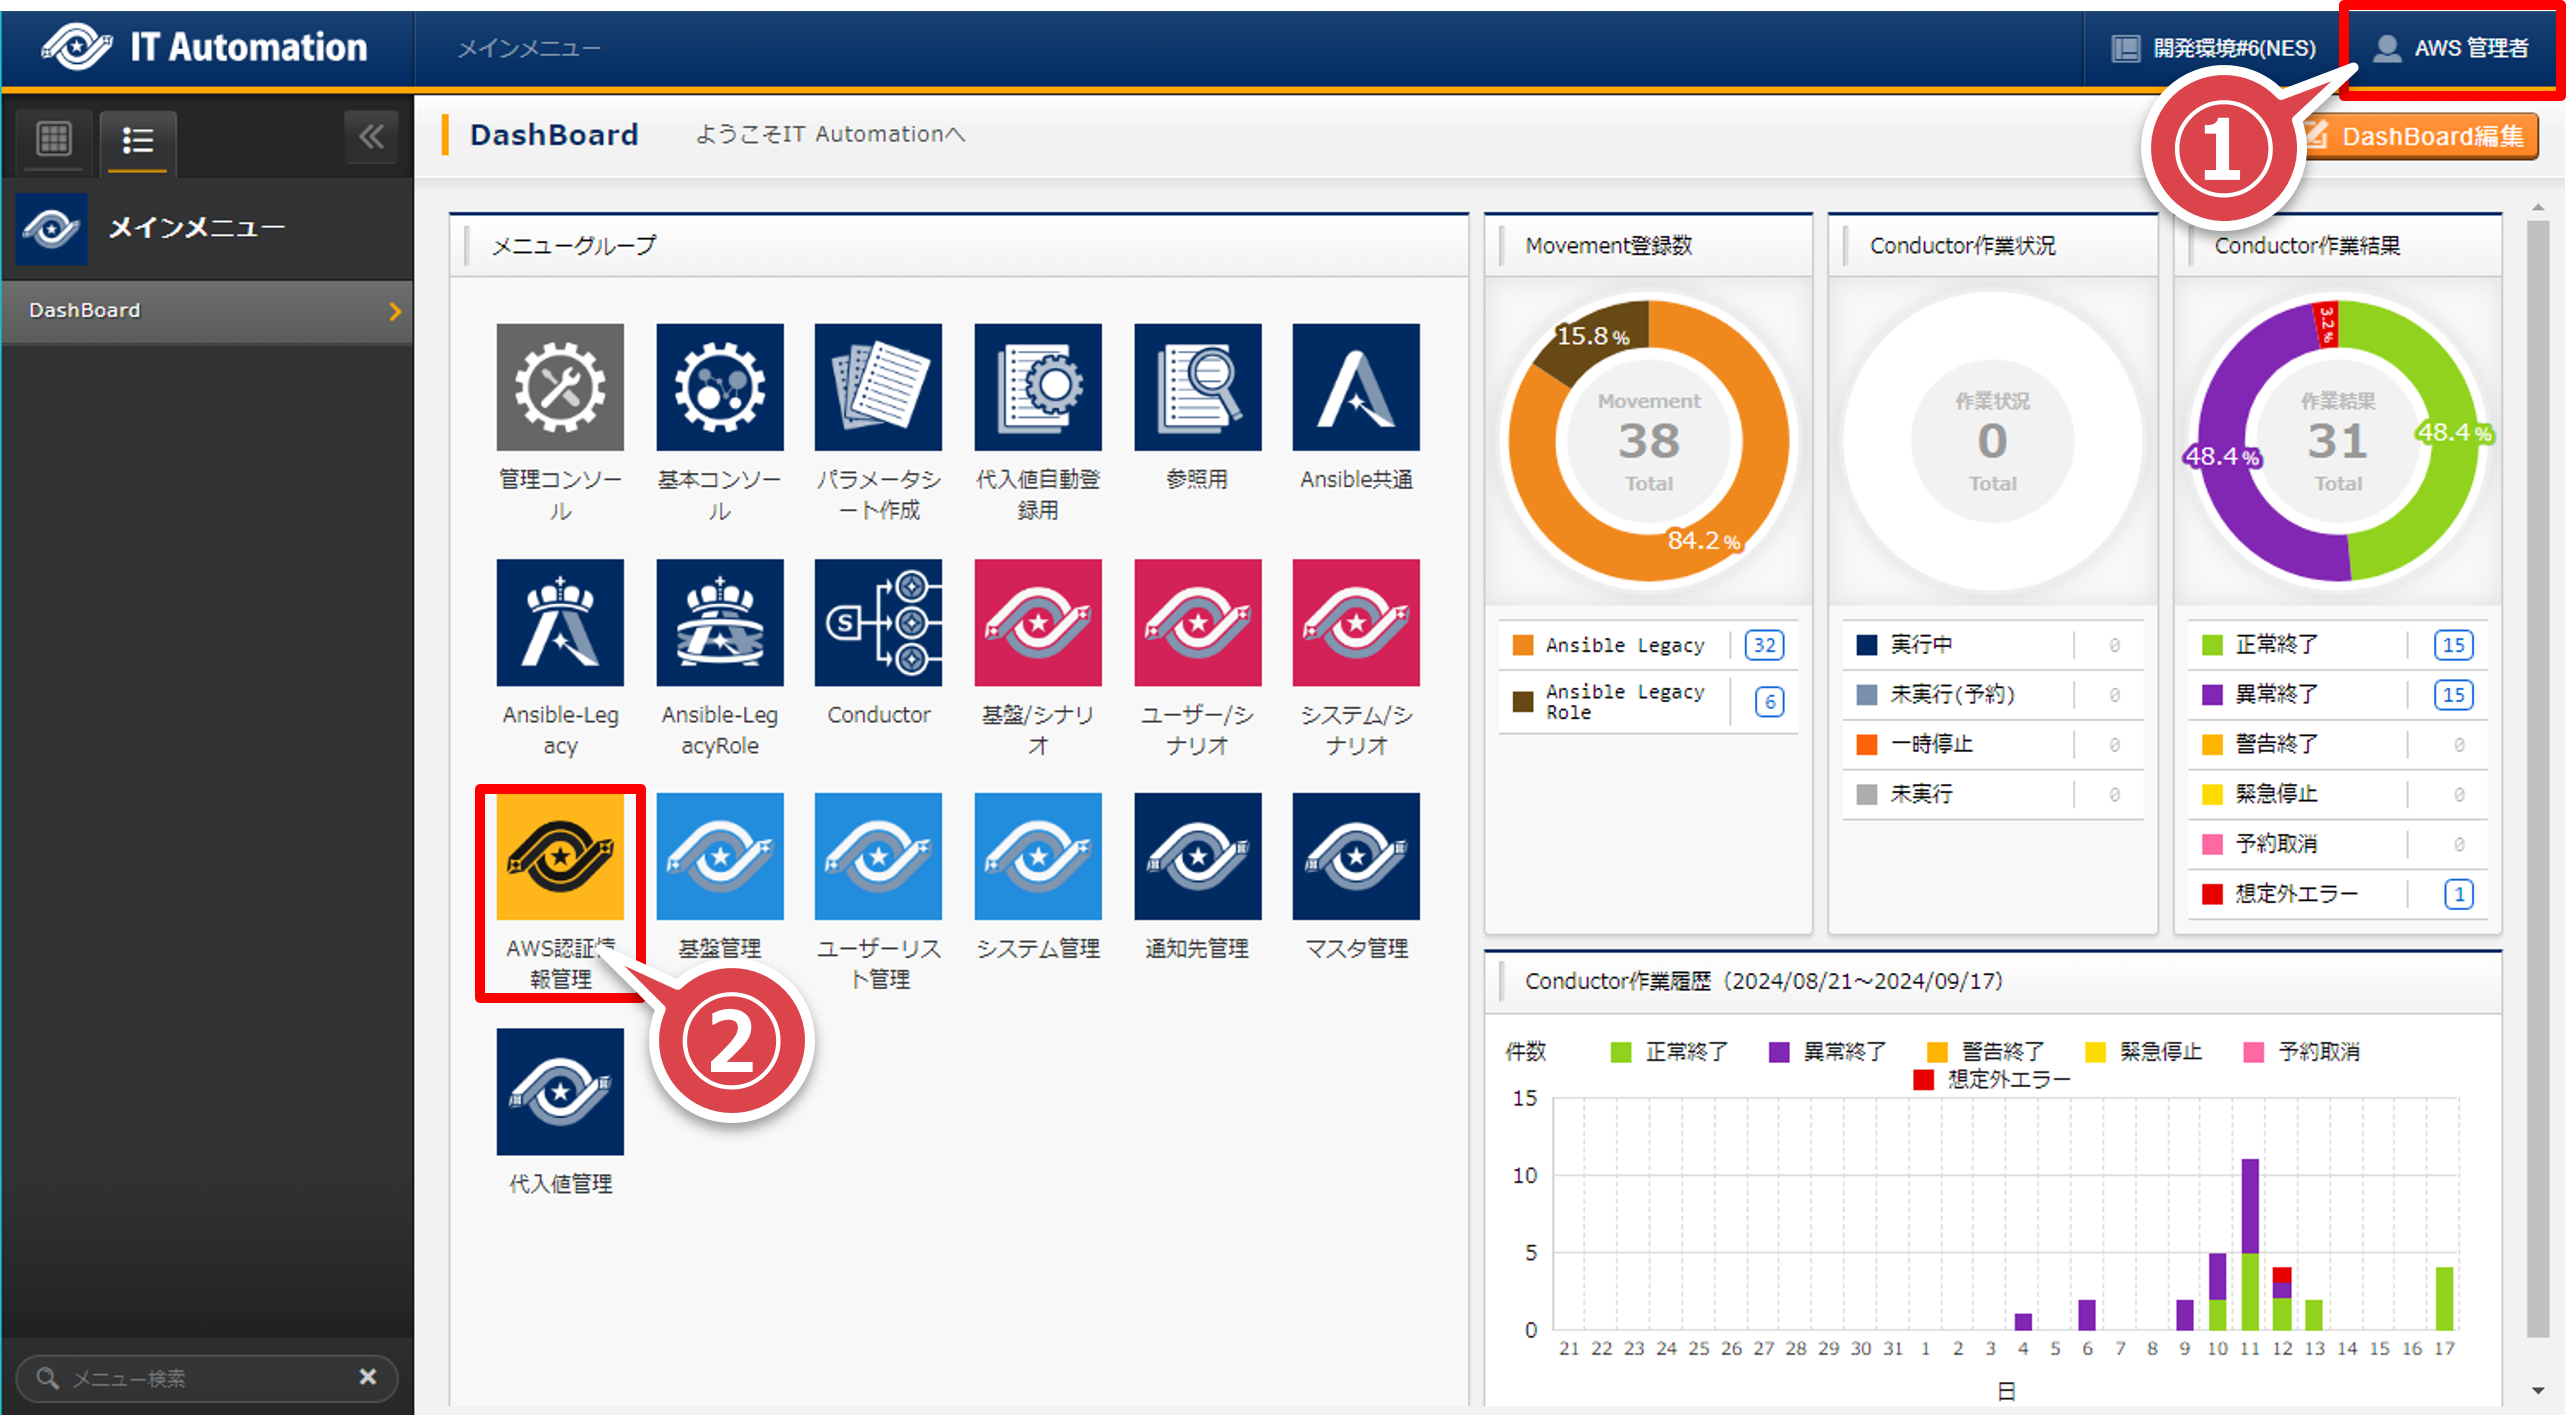
Task: Open AWS認証情報管理 menu group
Action: pyautogui.click(x=560, y=857)
